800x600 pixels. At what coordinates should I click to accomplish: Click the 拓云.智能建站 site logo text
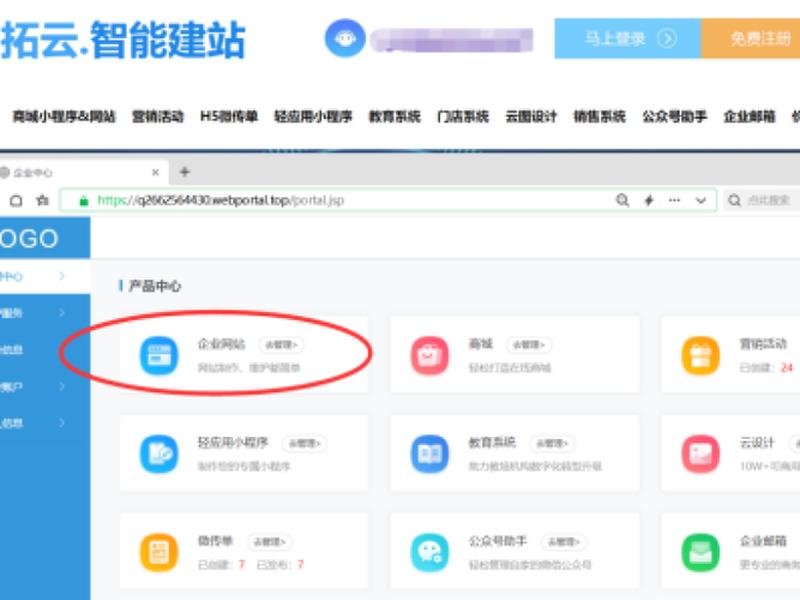[123, 40]
